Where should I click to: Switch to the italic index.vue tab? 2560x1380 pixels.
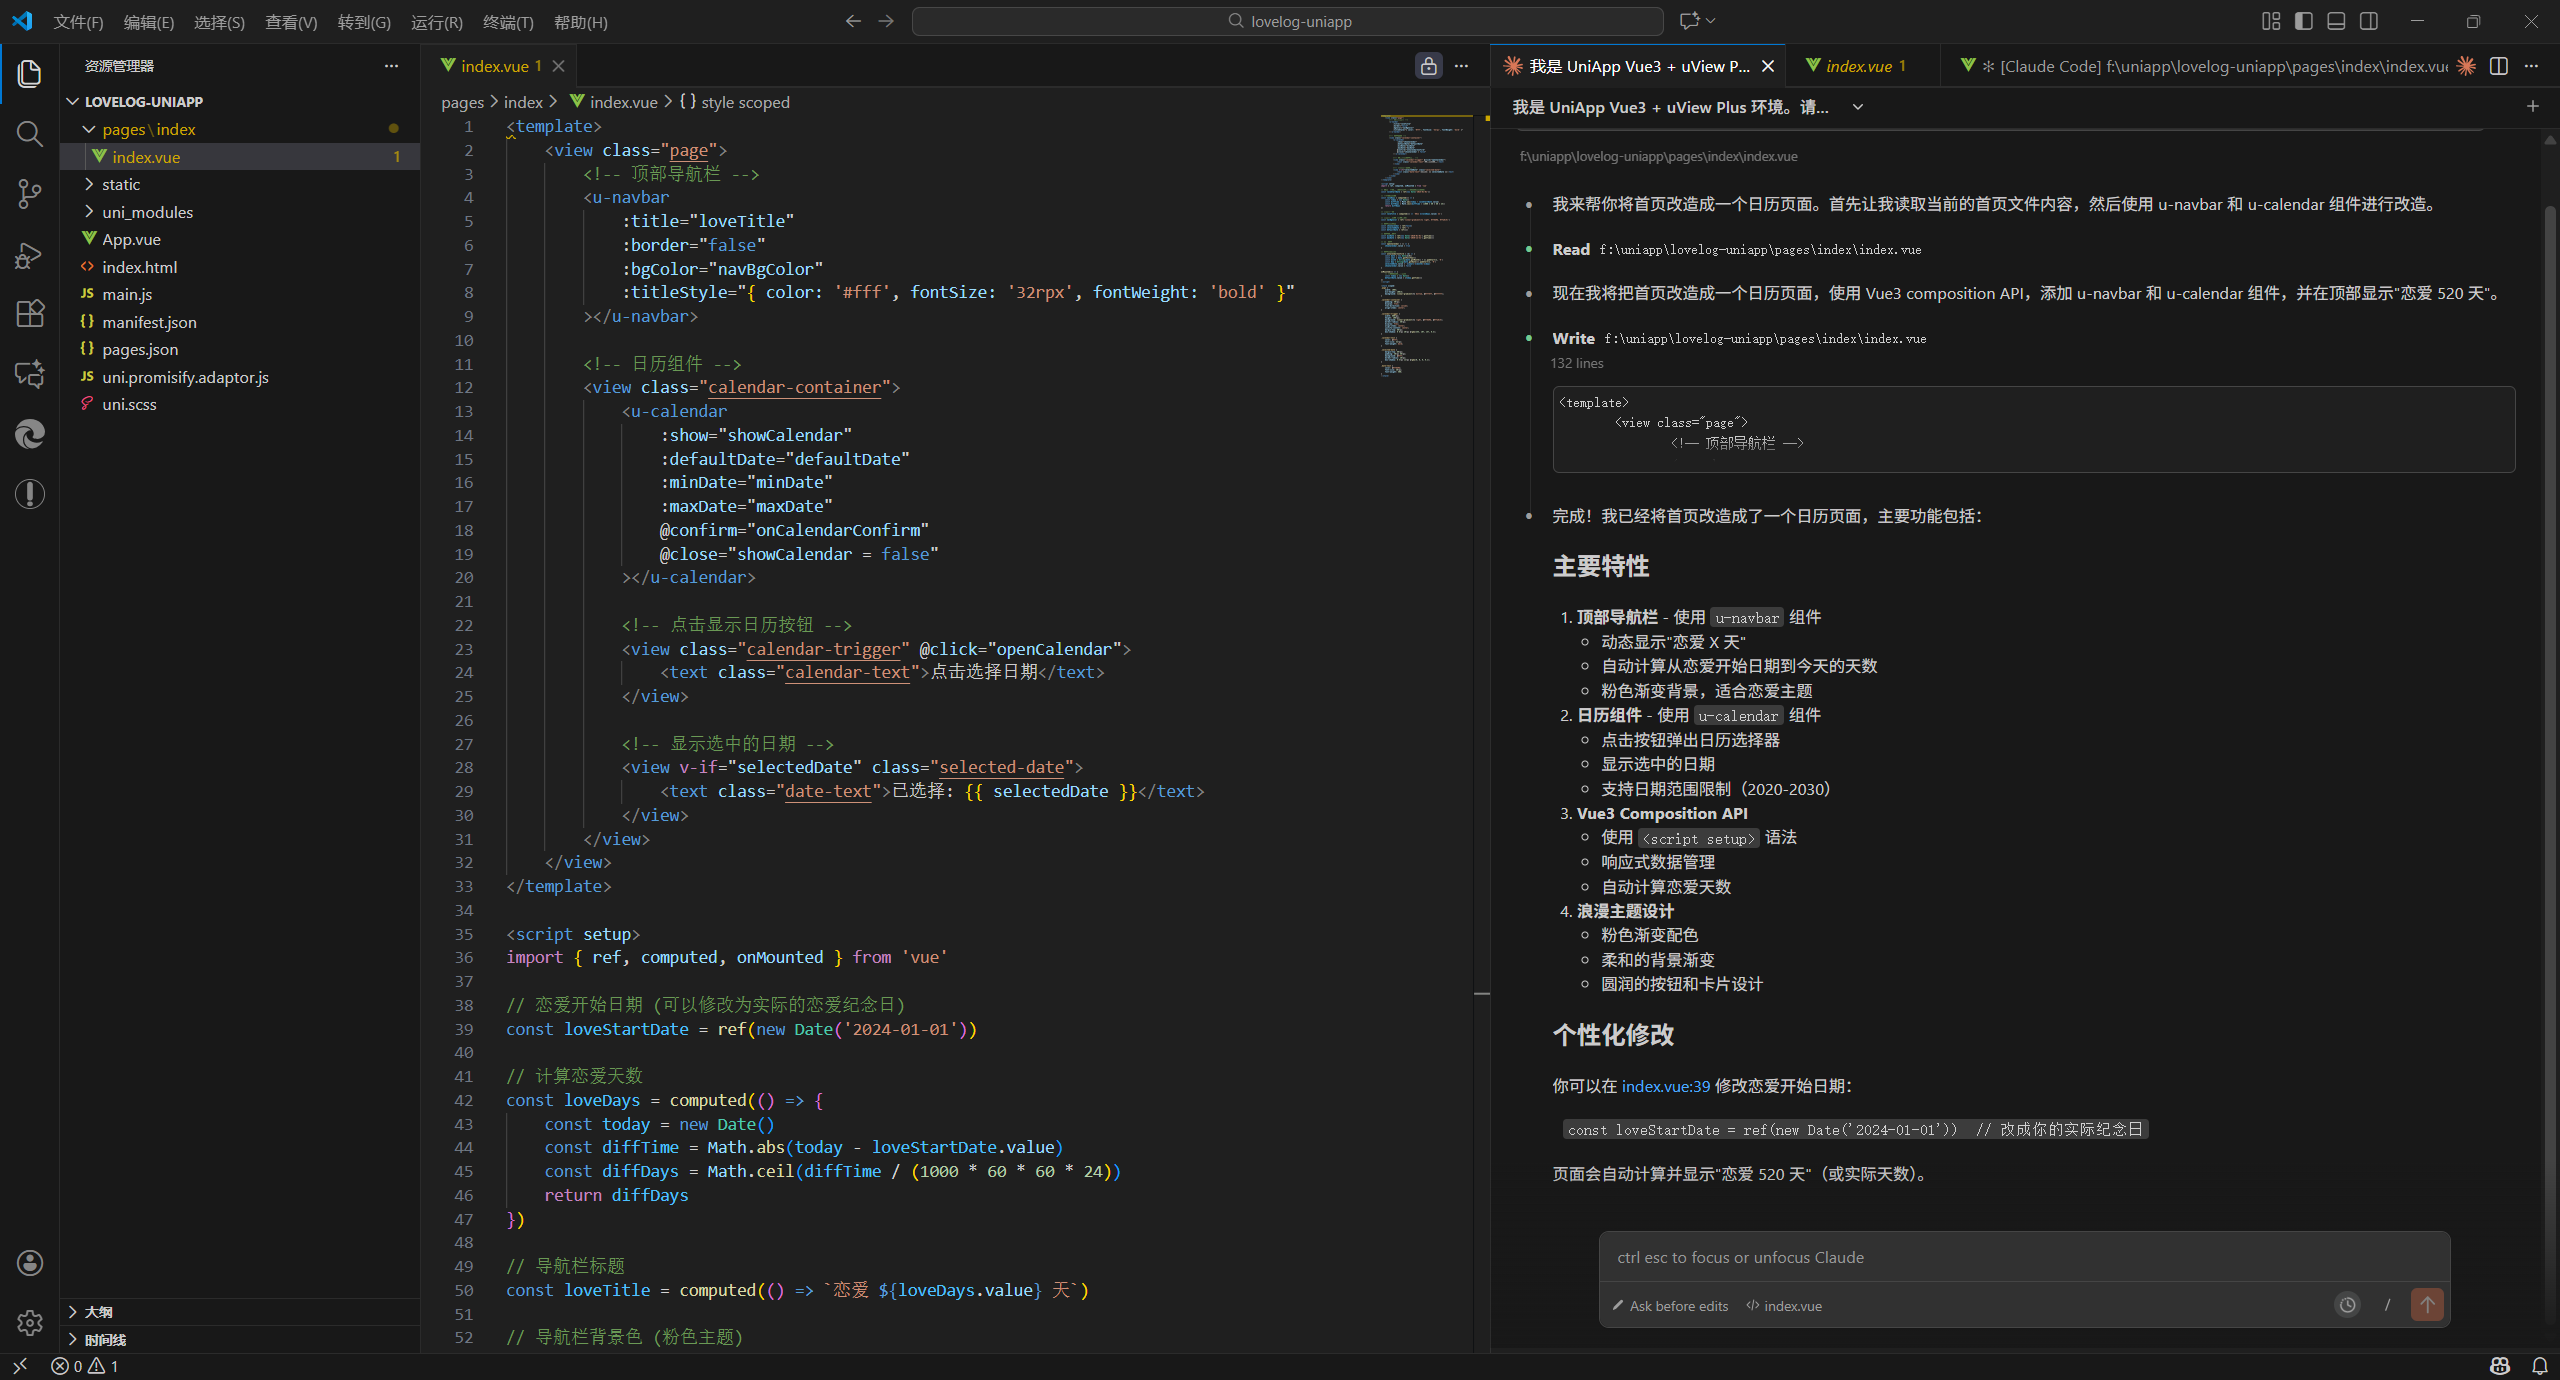[x=1858, y=66]
